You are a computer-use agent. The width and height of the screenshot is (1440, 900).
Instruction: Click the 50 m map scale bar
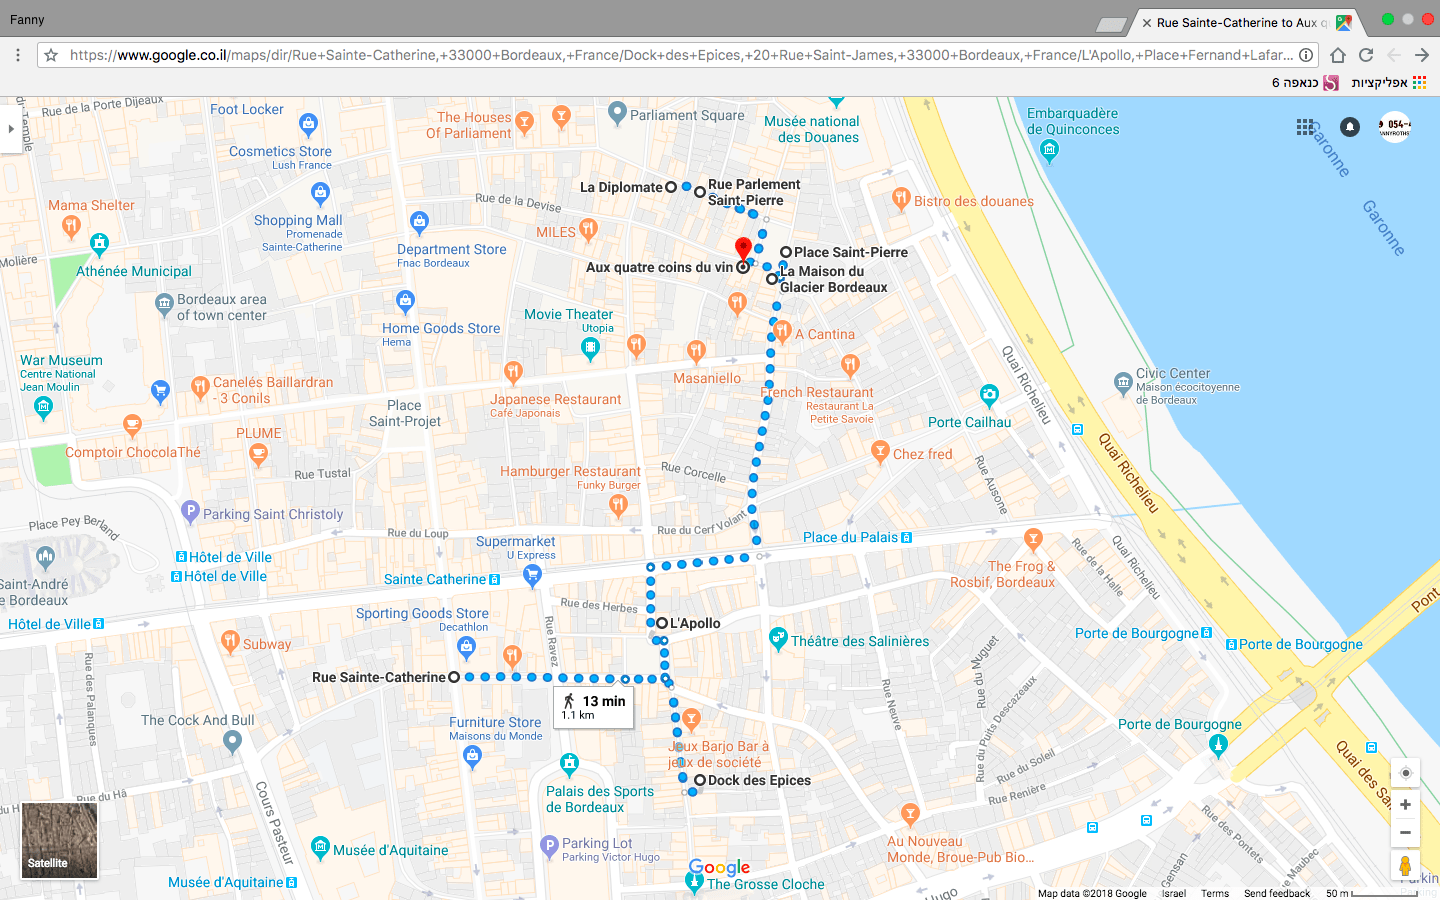(x=1370, y=893)
